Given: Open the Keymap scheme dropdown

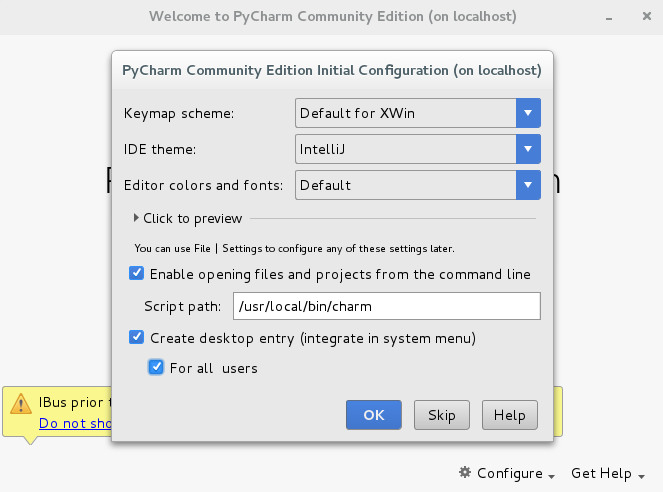Looking at the screenshot, I should (418, 113).
